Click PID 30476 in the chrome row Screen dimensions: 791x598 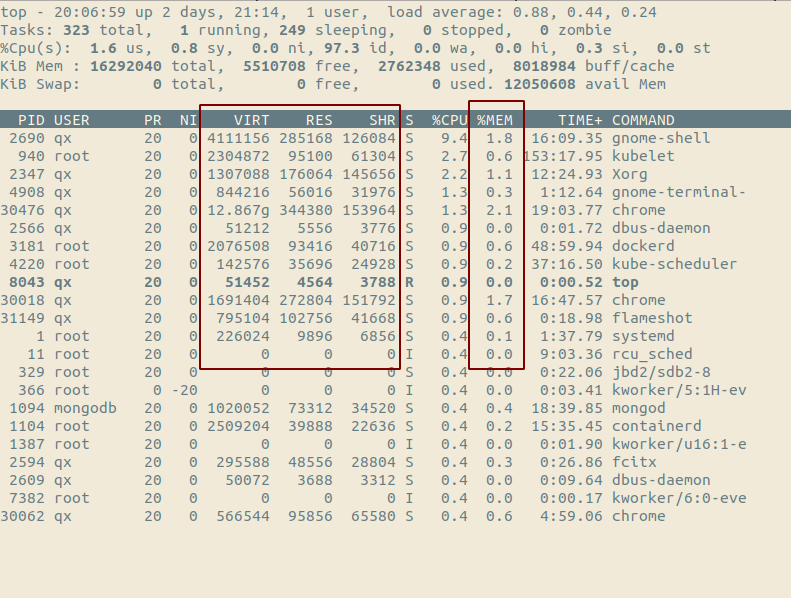coord(23,210)
